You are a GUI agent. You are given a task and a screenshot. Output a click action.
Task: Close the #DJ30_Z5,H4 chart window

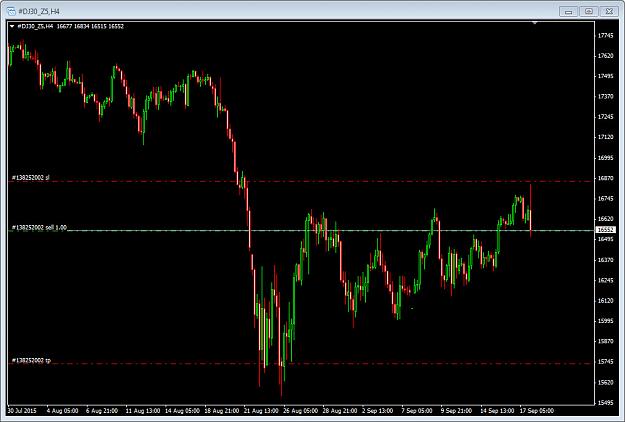pyautogui.click(x=609, y=12)
